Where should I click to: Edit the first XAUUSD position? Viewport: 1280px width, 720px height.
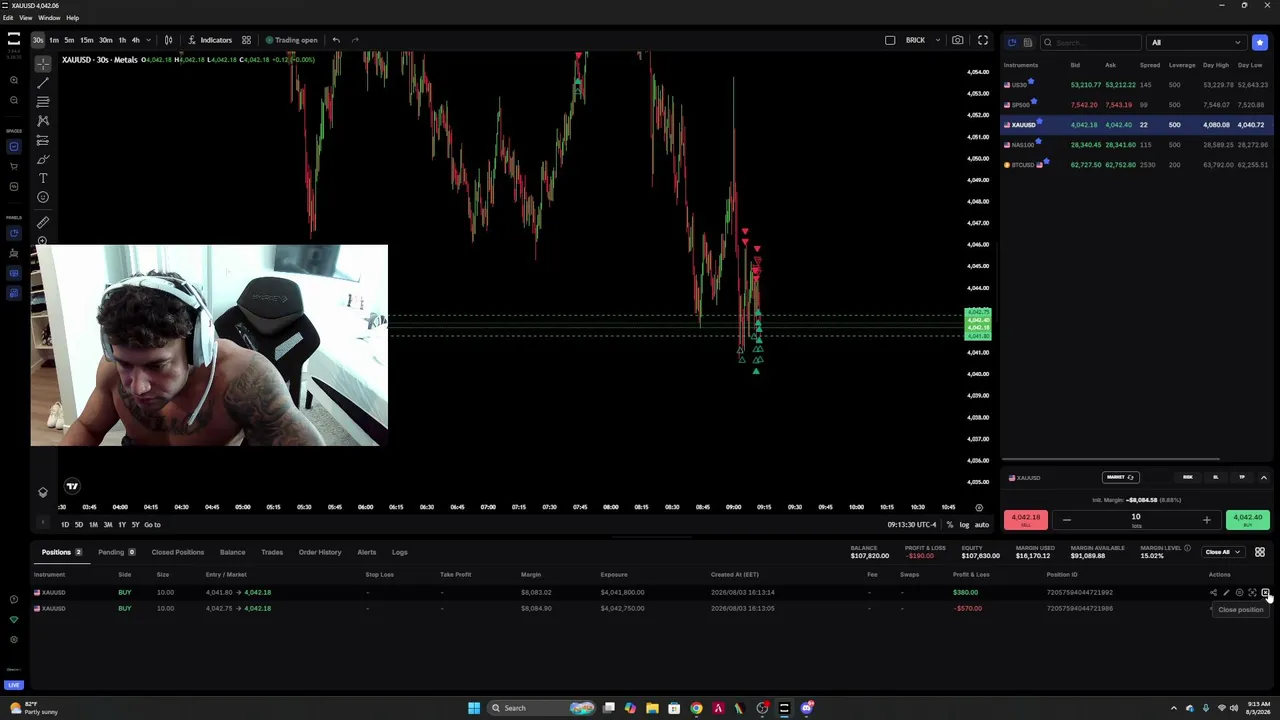click(1226, 592)
